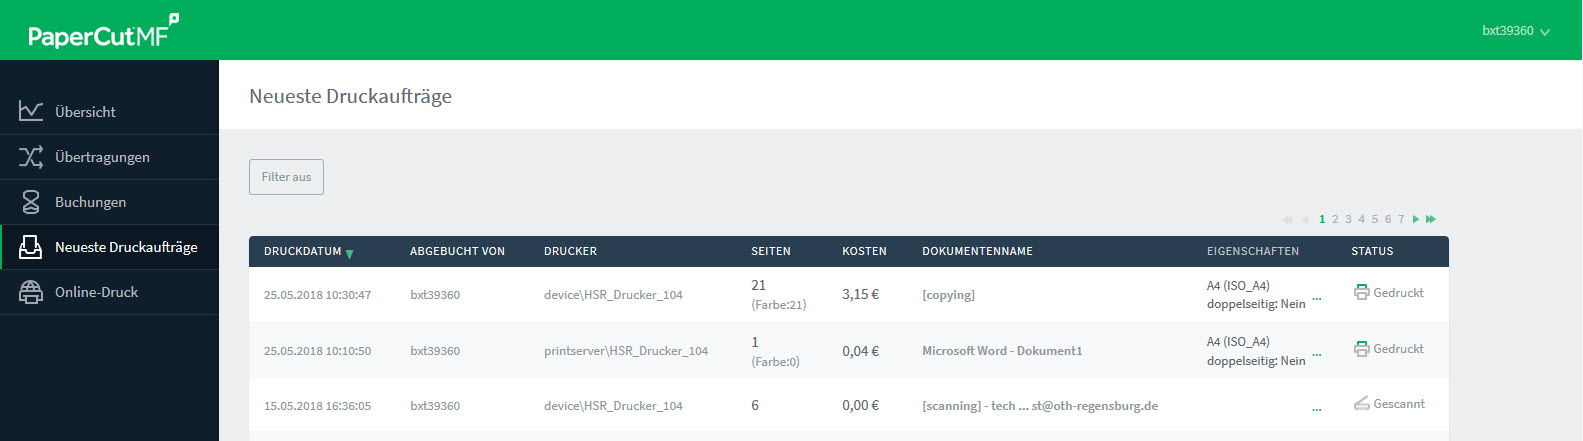1583x441 pixels.
Task: Go to page 3 of results
Action: click(1348, 219)
